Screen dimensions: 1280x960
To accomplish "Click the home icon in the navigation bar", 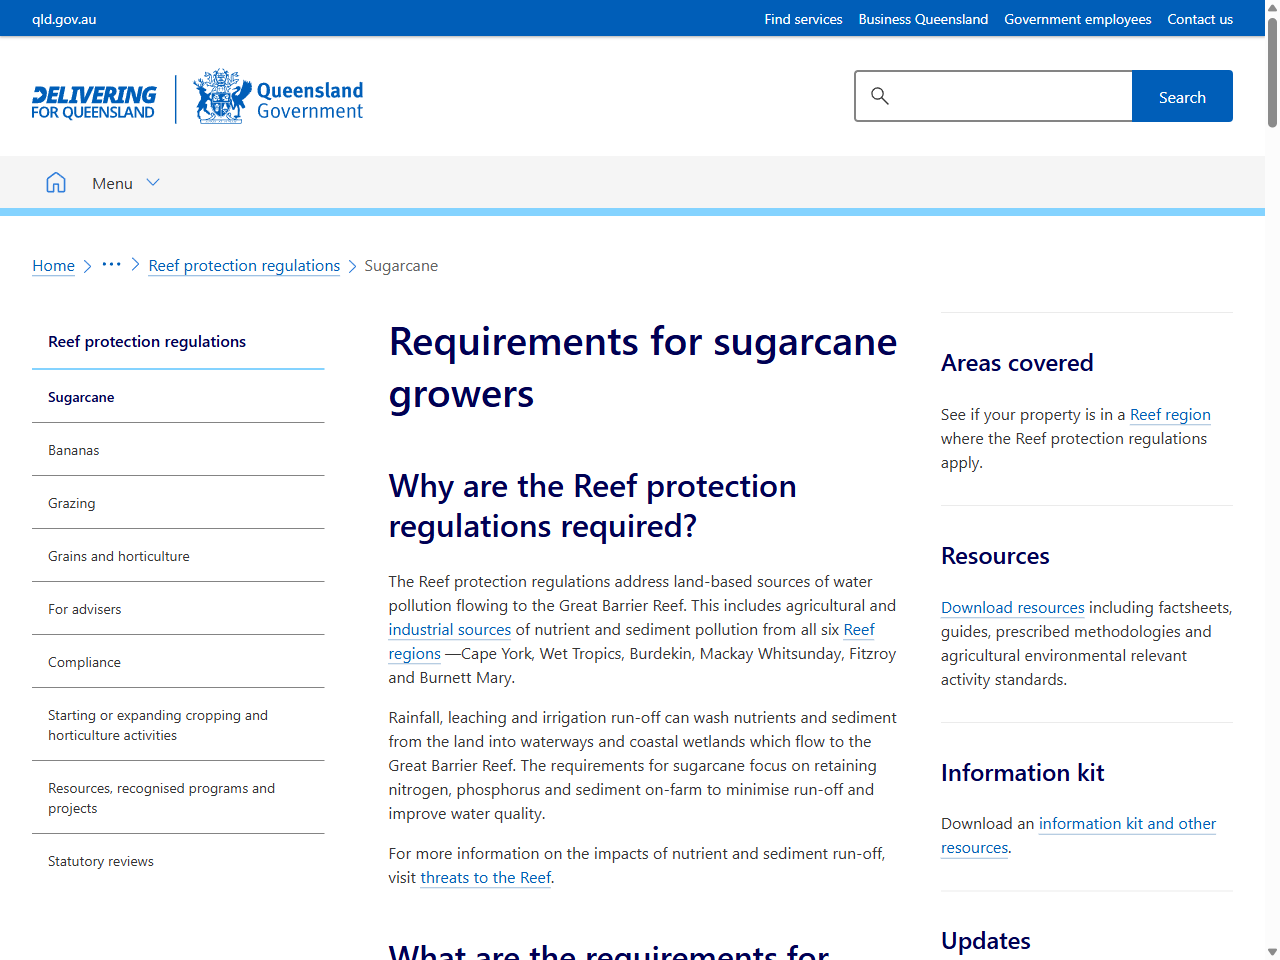I will 56,182.
